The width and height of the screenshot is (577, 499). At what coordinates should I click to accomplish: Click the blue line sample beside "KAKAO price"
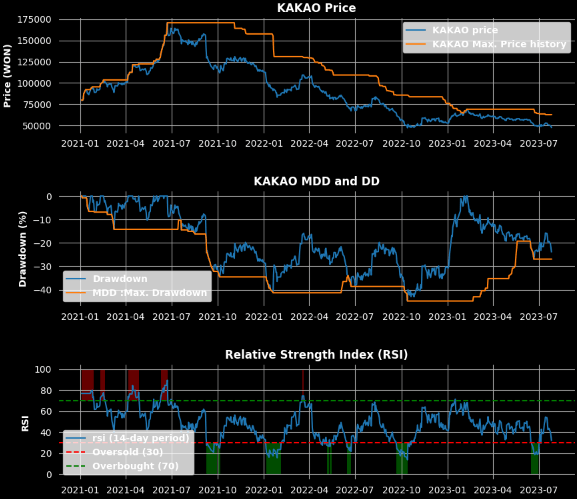click(416, 30)
